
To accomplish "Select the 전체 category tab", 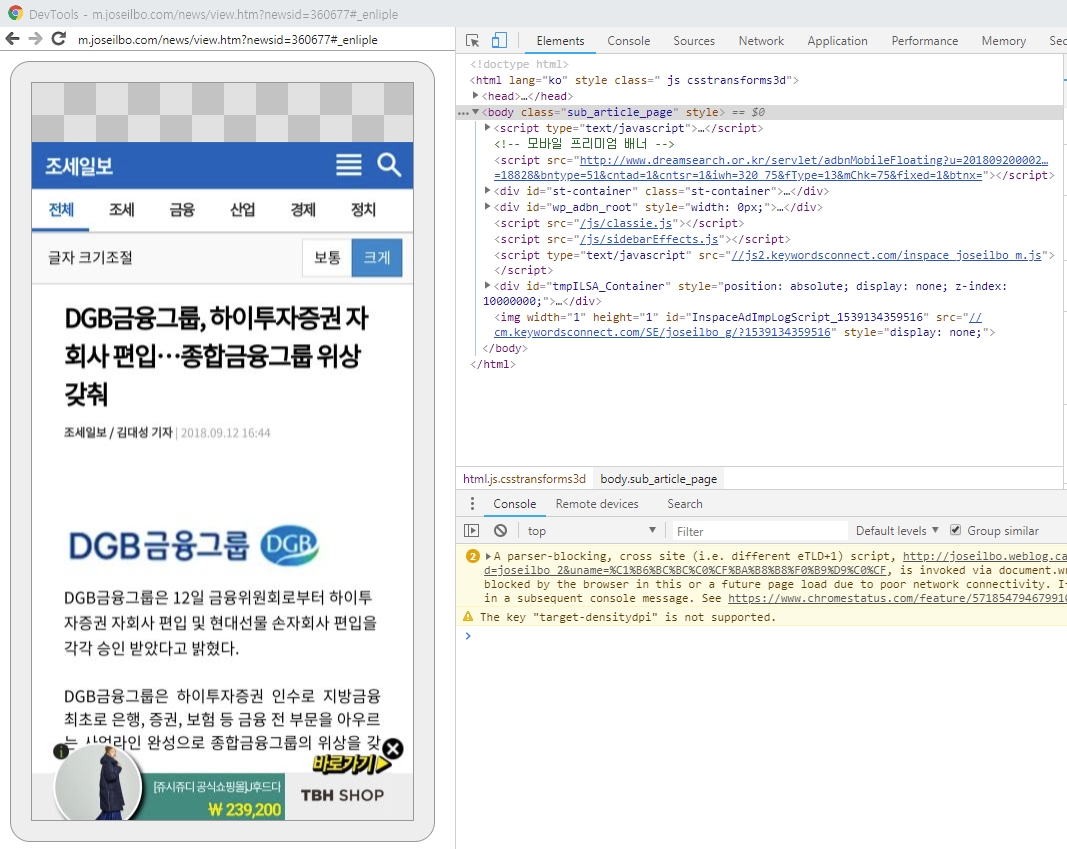I will (61, 210).
